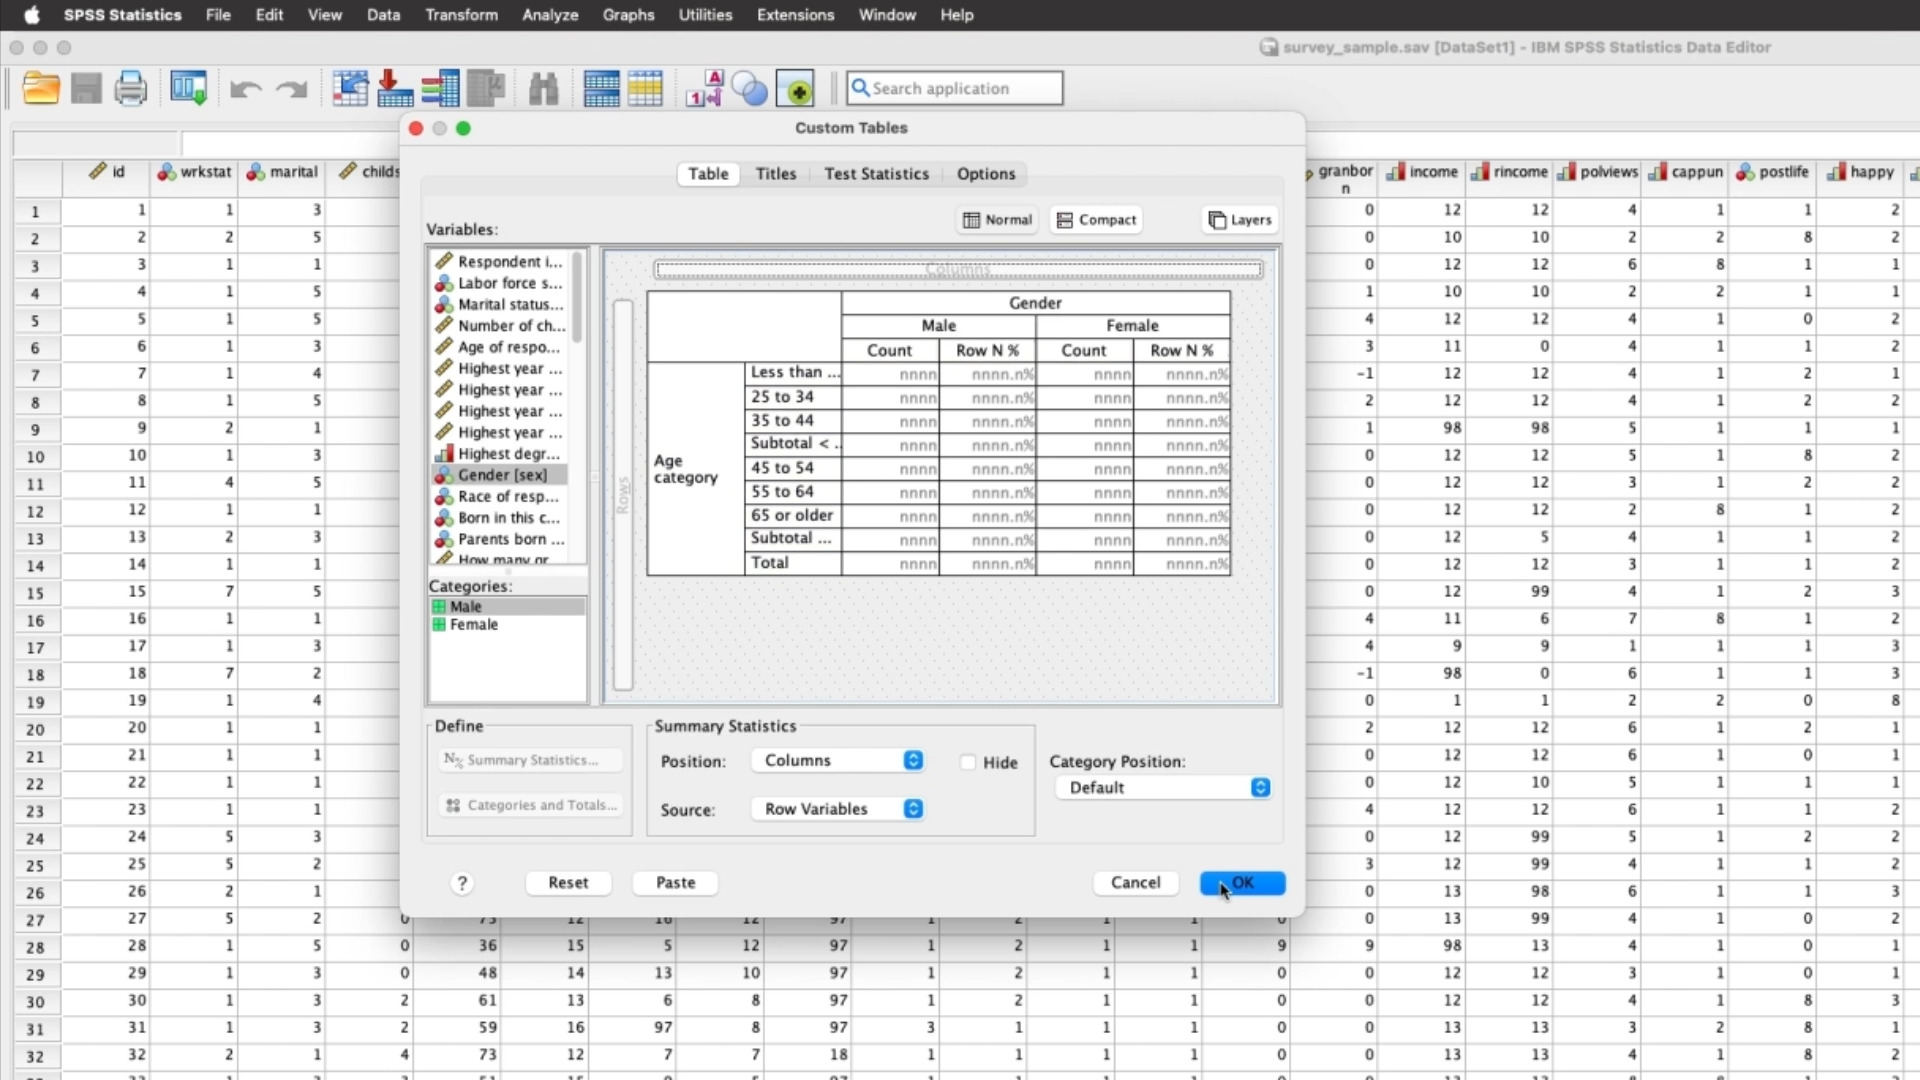The width and height of the screenshot is (1920, 1080).
Task: Click the Show all variables plus icon
Action: pyautogui.click(x=795, y=88)
